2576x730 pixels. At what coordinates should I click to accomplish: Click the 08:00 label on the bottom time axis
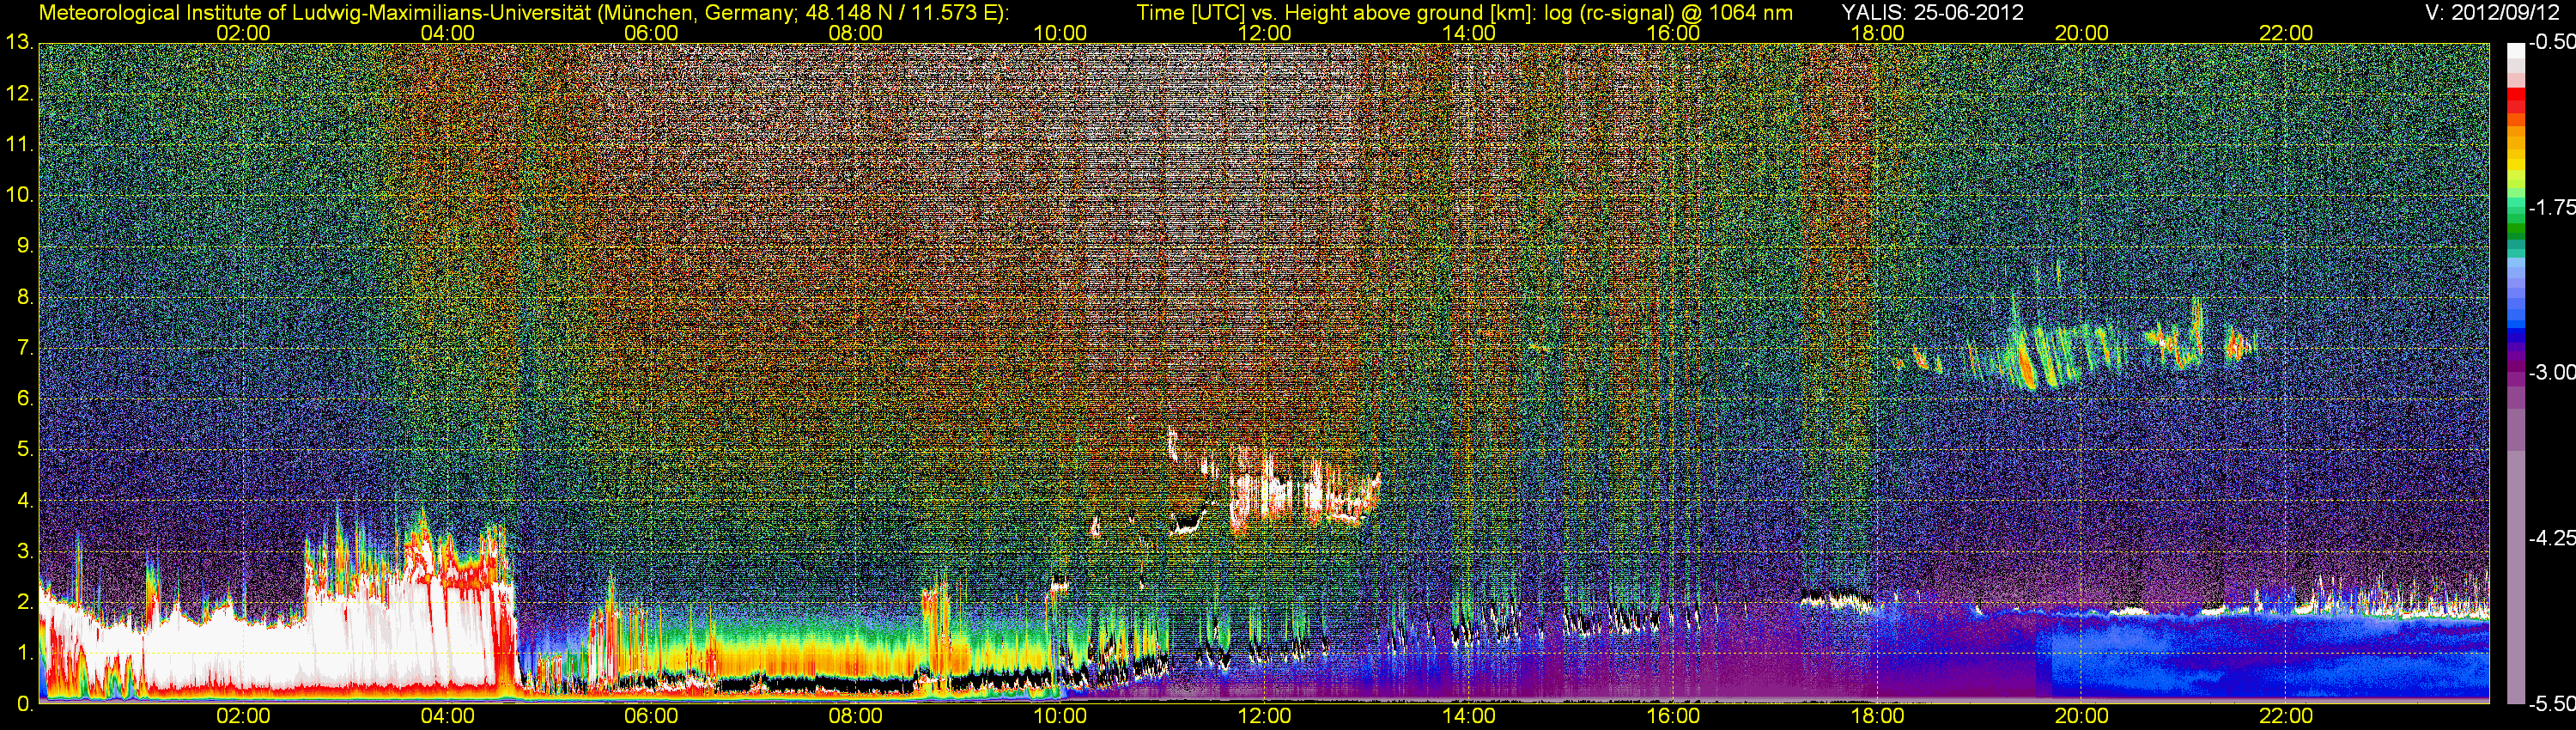(856, 716)
